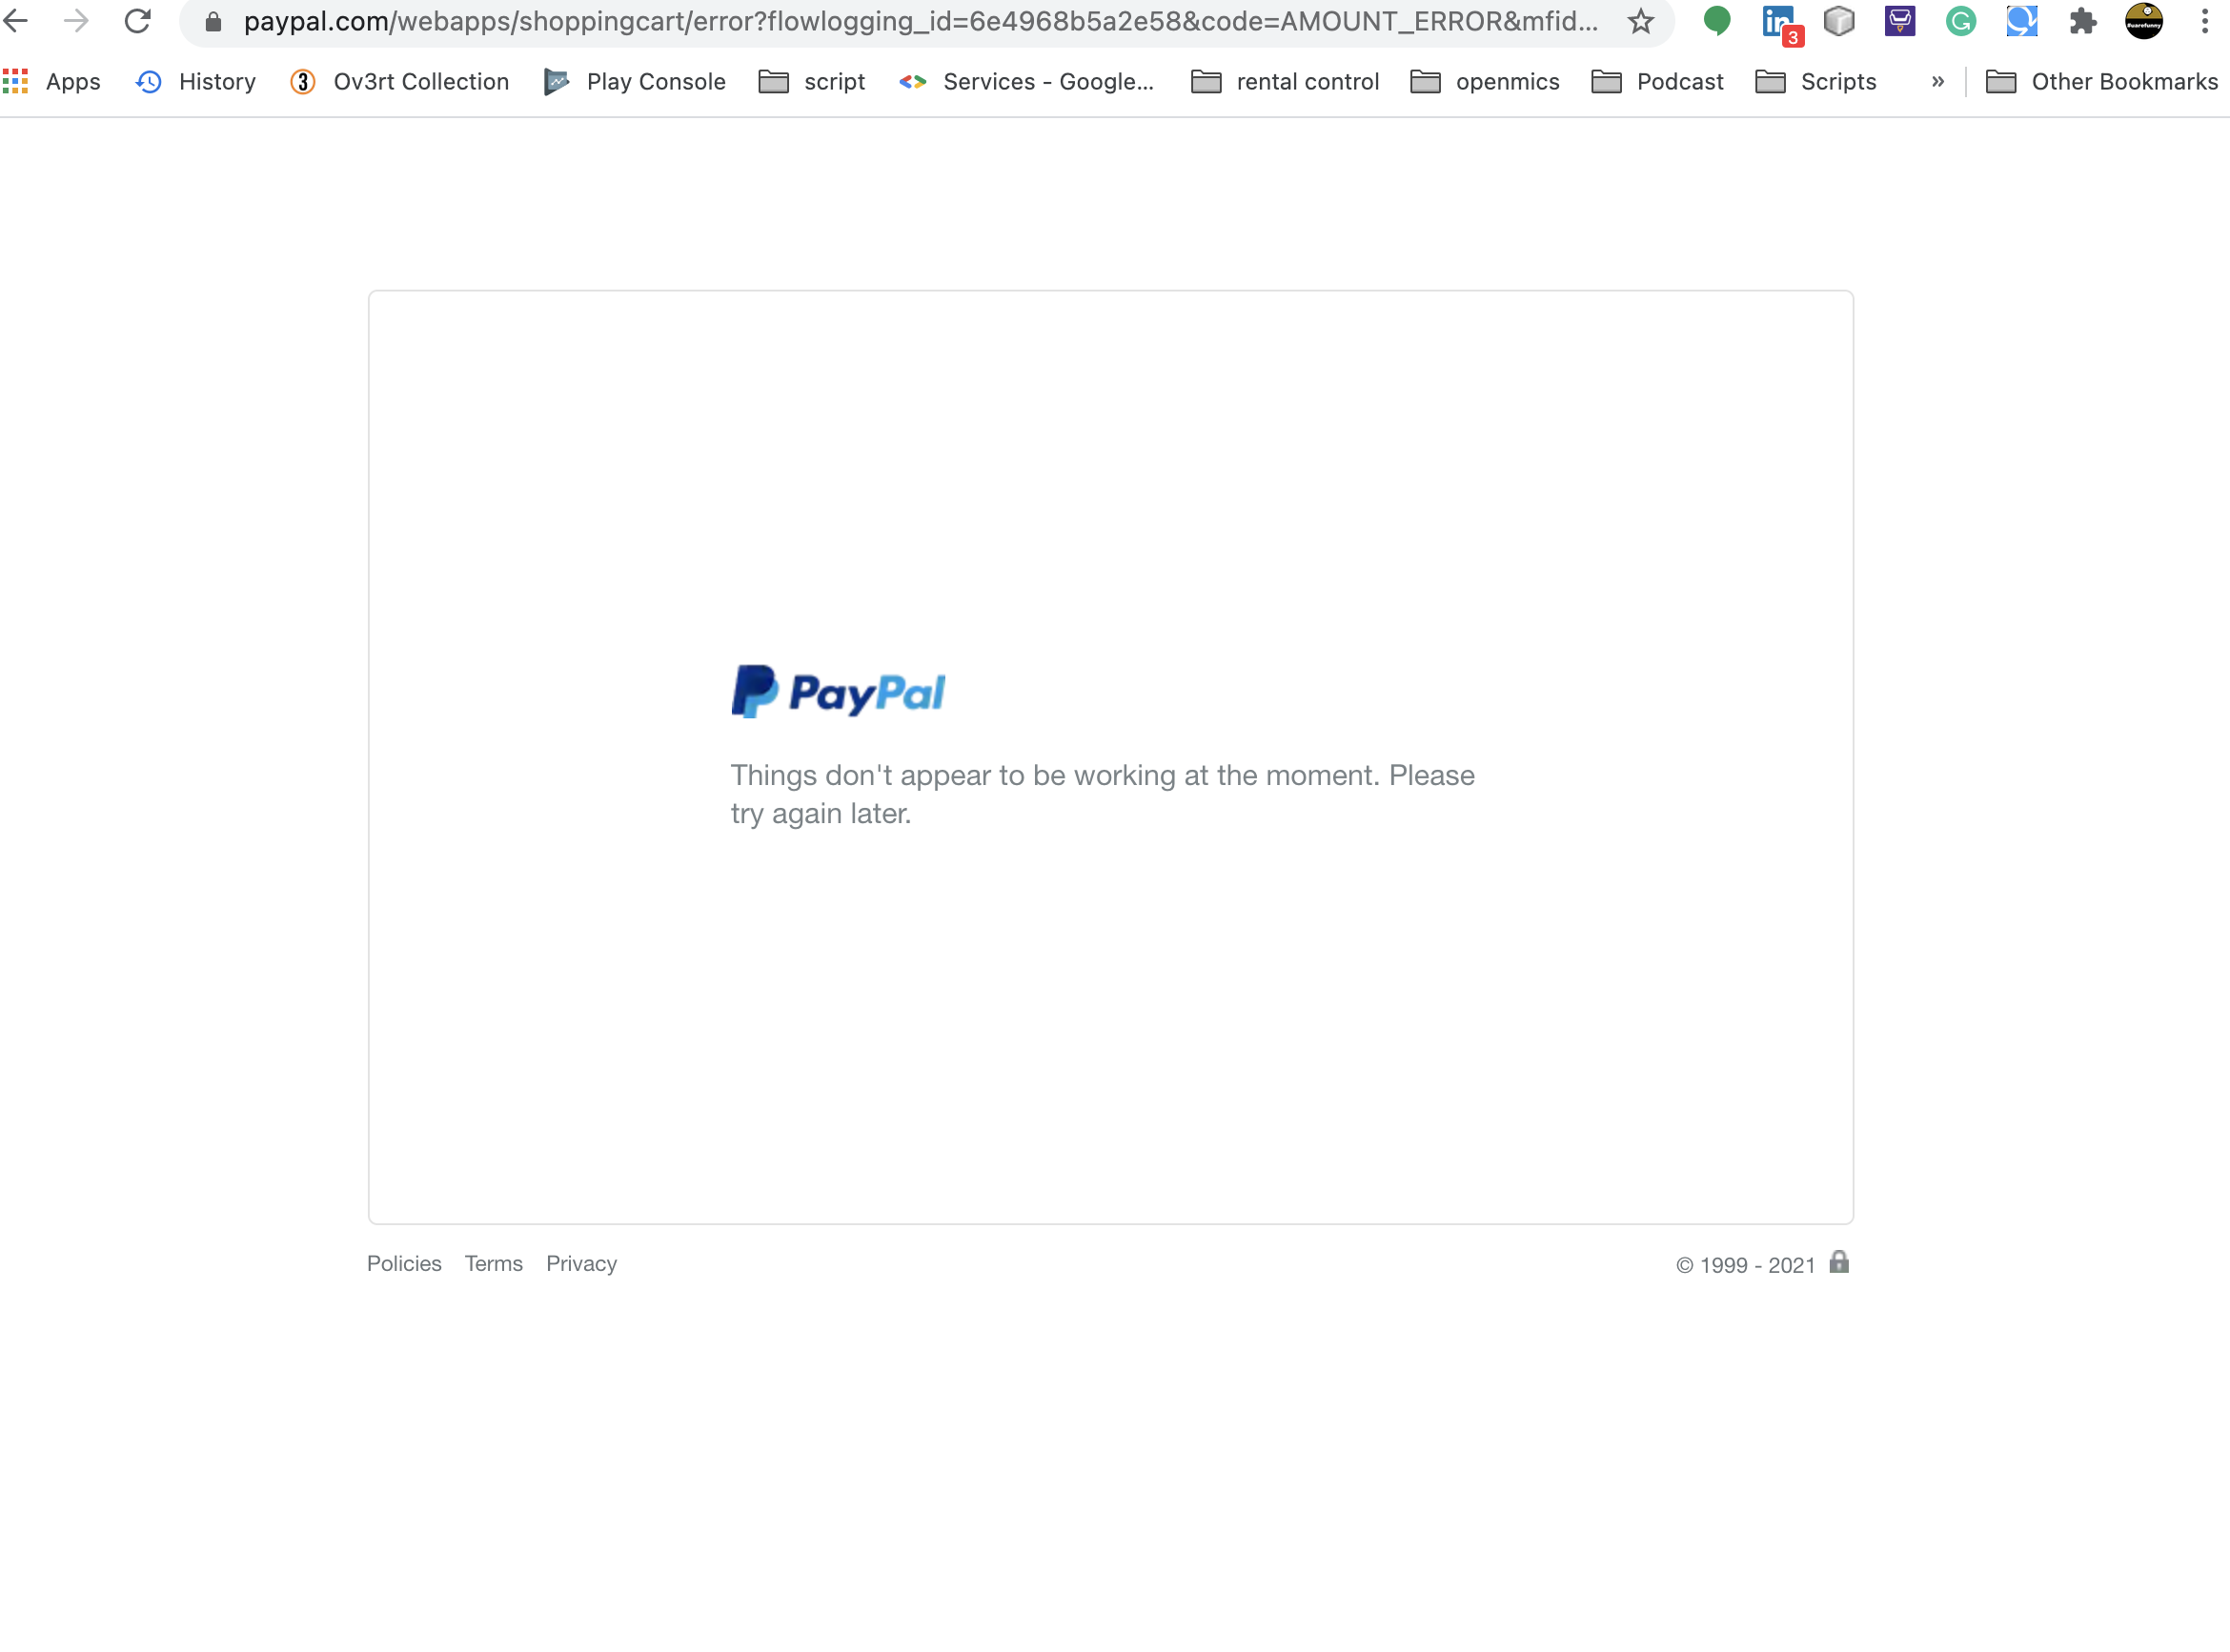2230x1652 pixels.
Task: Open the Policies footer link
Action: point(404,1264)
